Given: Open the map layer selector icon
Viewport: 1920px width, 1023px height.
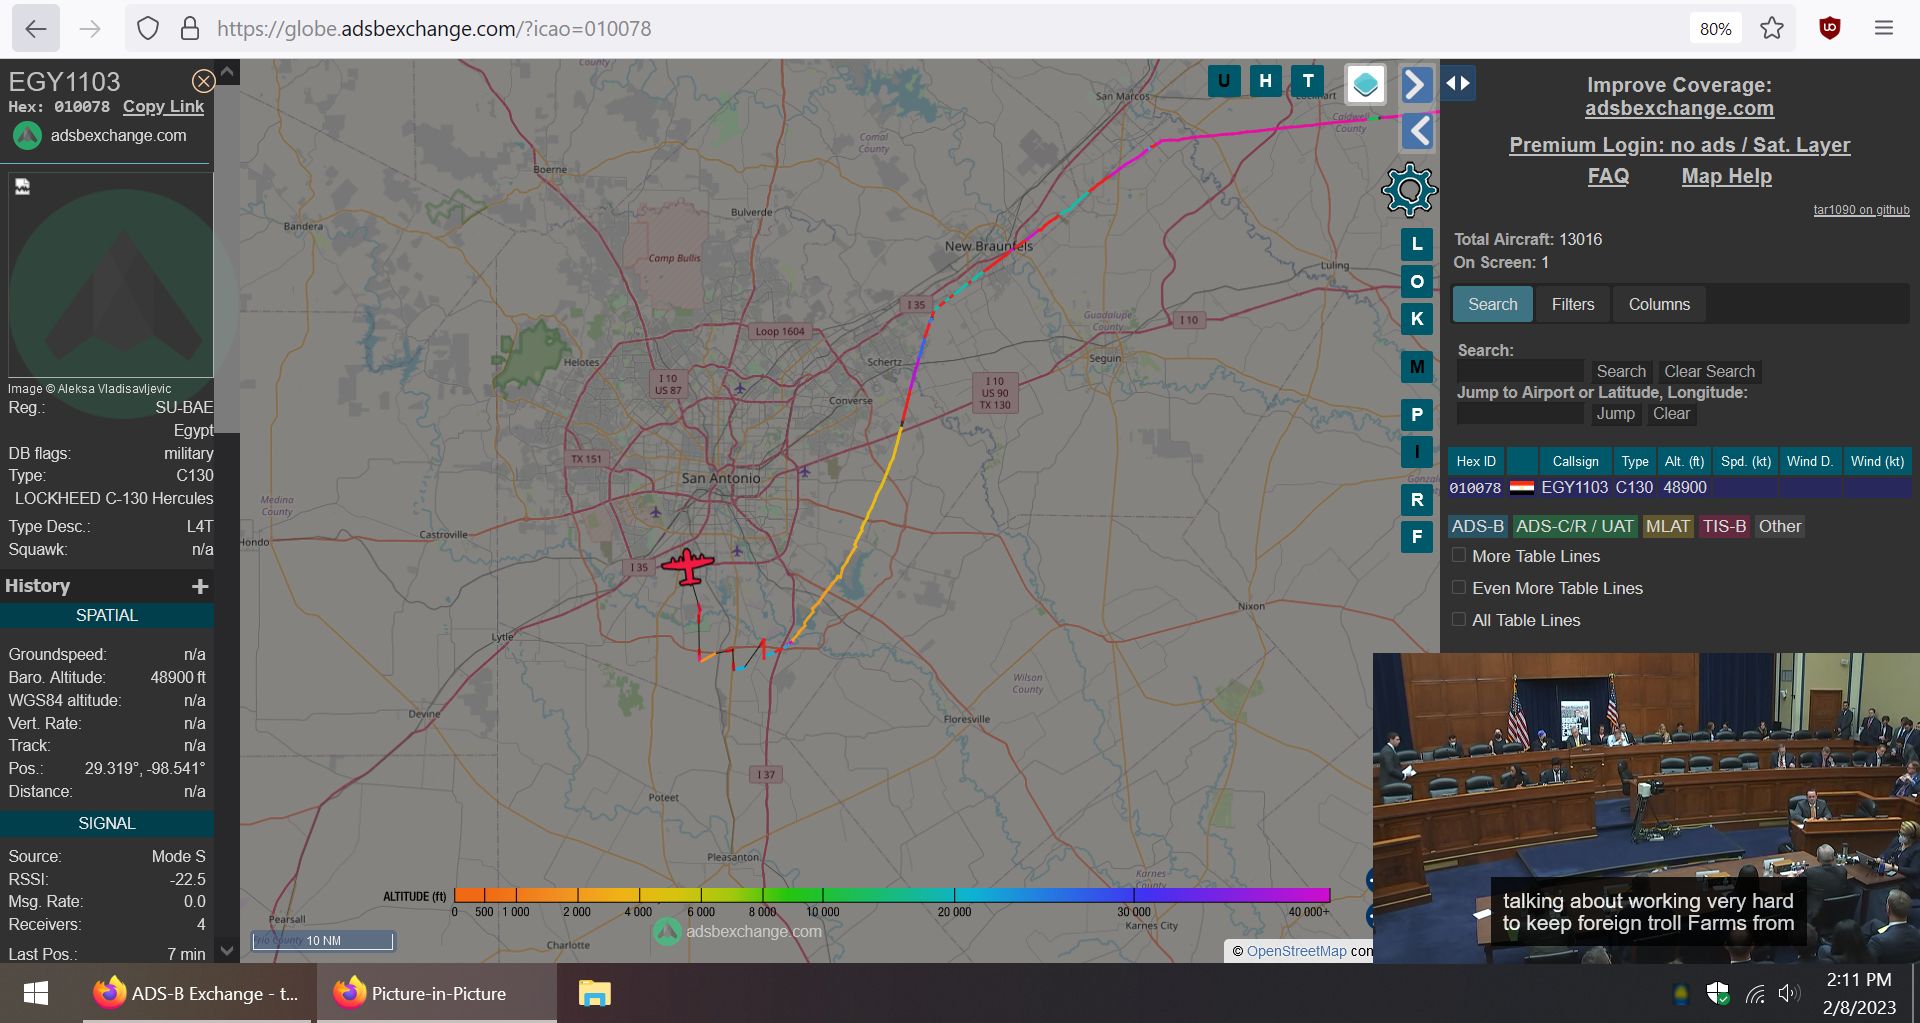Looking at the screenshot, I should (1365, 84).
